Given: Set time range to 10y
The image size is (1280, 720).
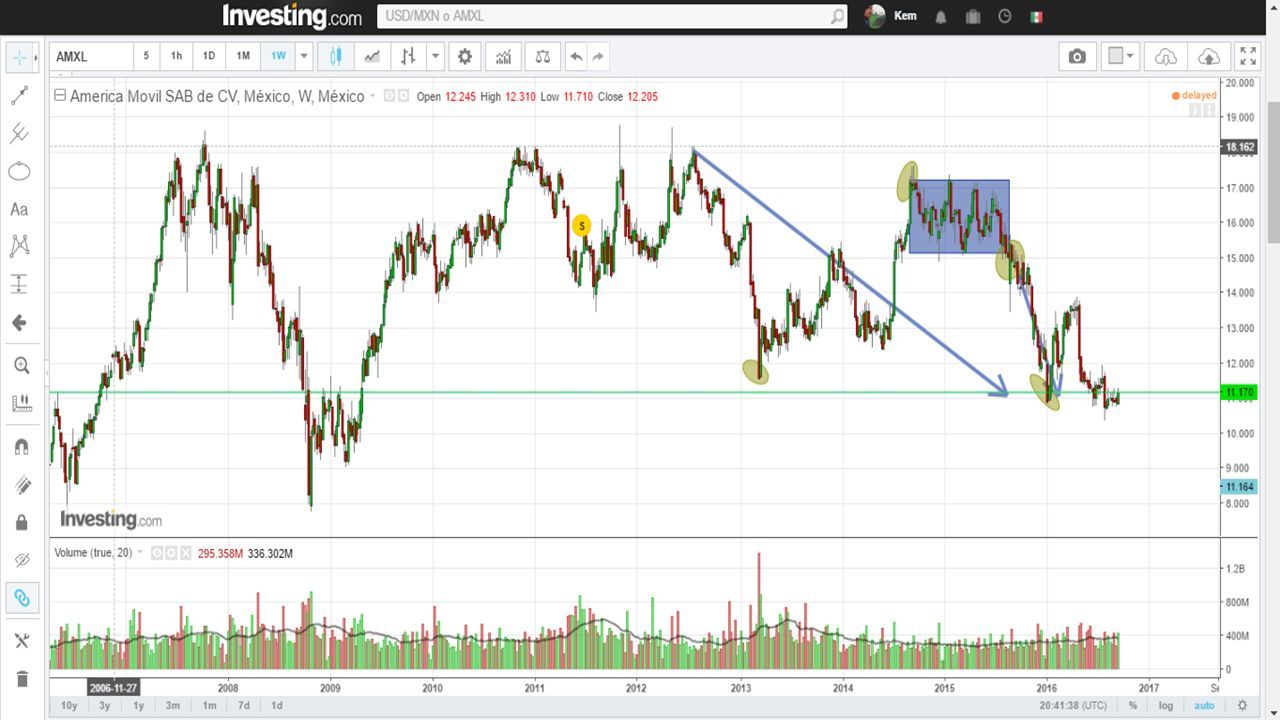Looking at the screenshot, I should click(x=69, y=705).
